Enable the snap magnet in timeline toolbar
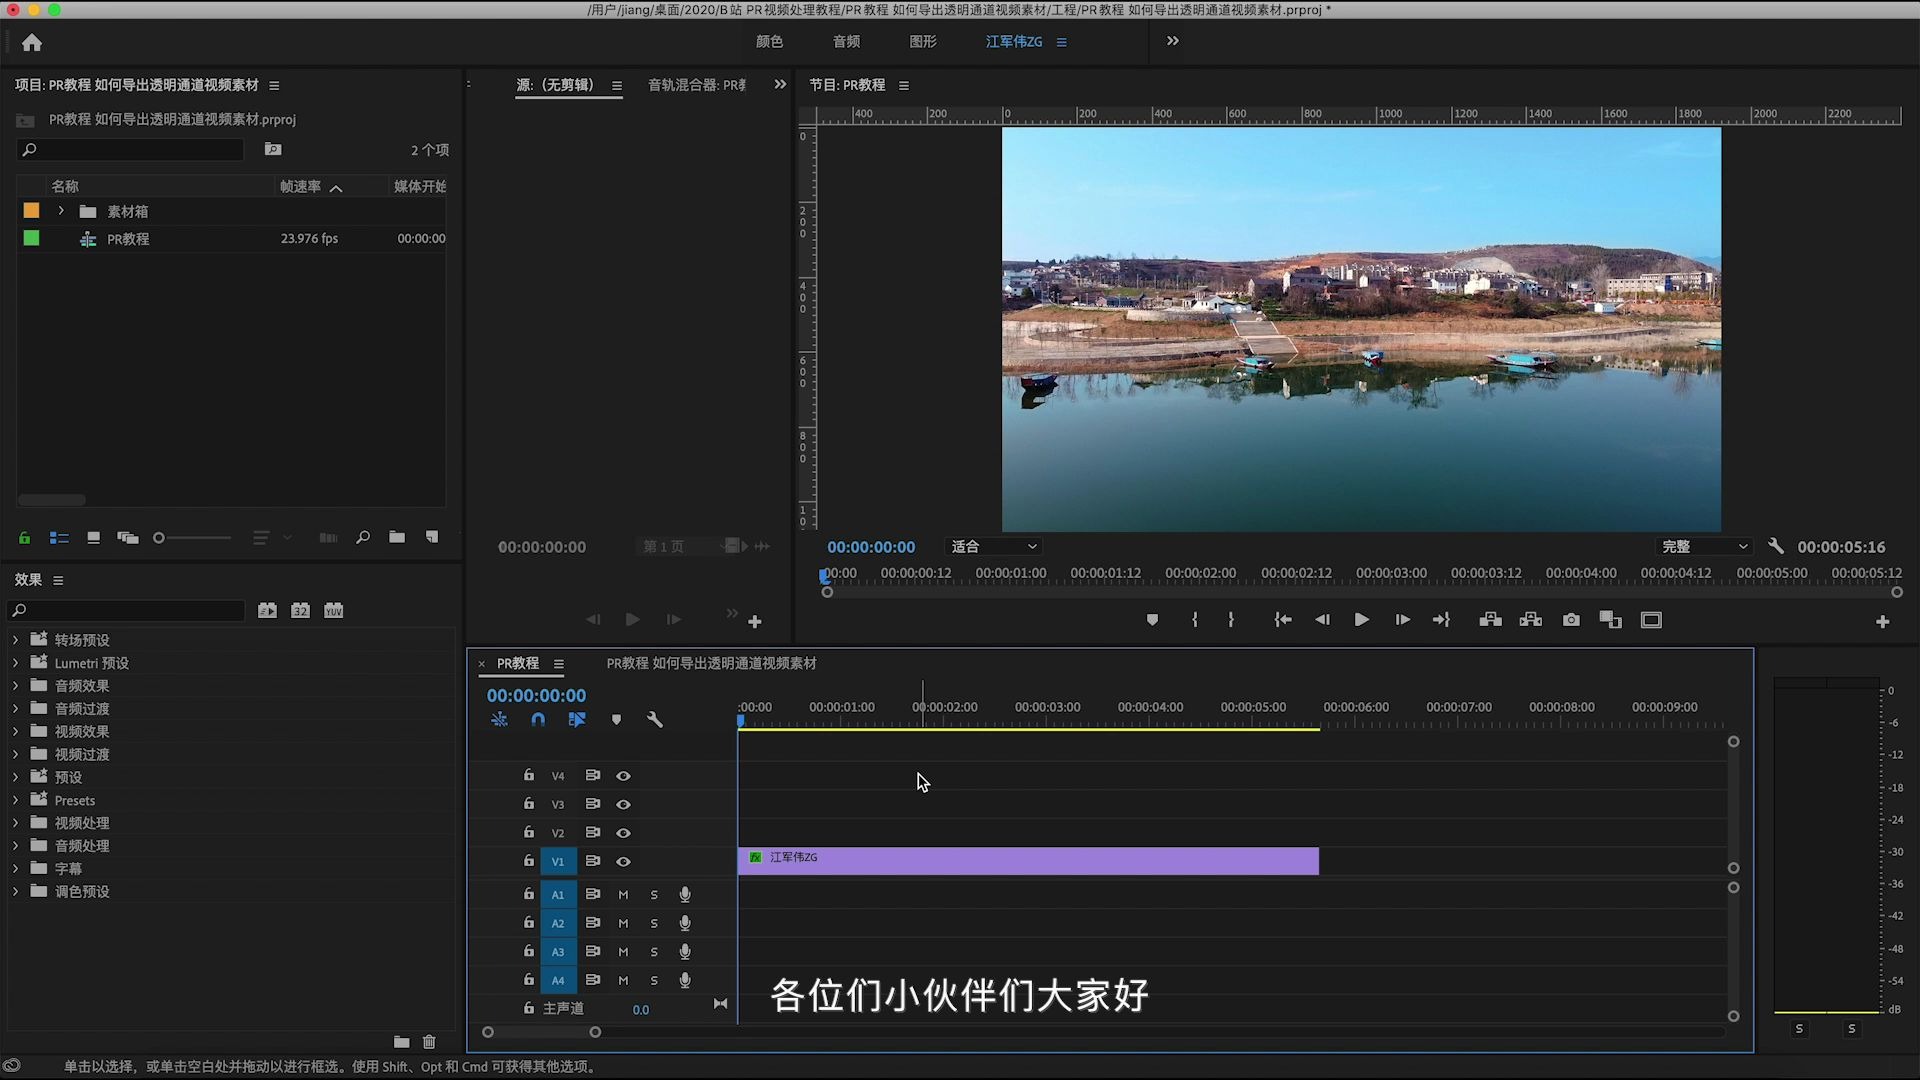 [538, 719]
